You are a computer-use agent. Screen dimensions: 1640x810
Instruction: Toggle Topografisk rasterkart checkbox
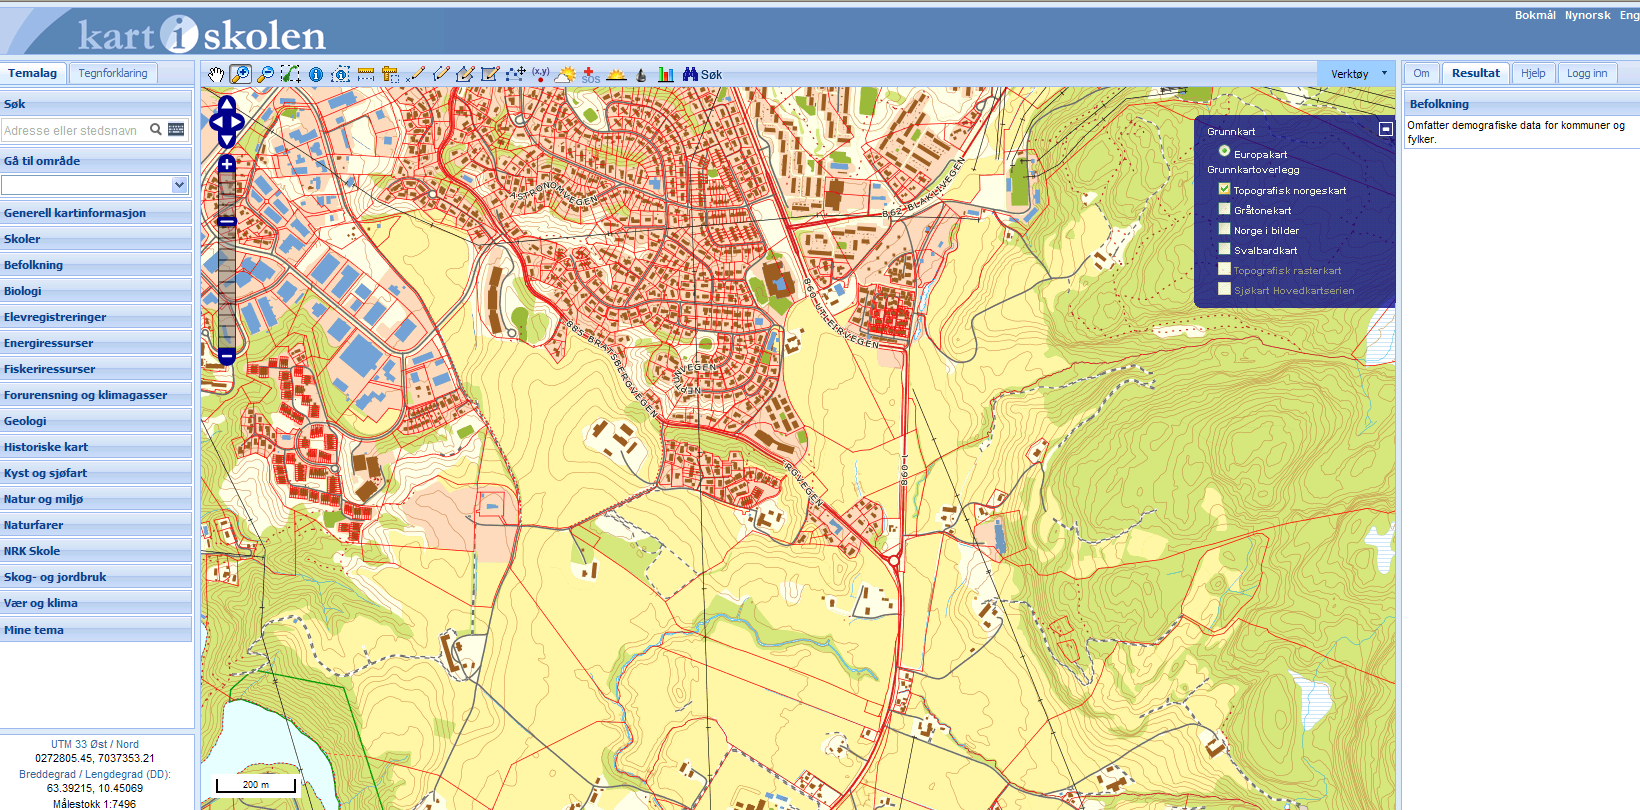(x=1224, y=268)
